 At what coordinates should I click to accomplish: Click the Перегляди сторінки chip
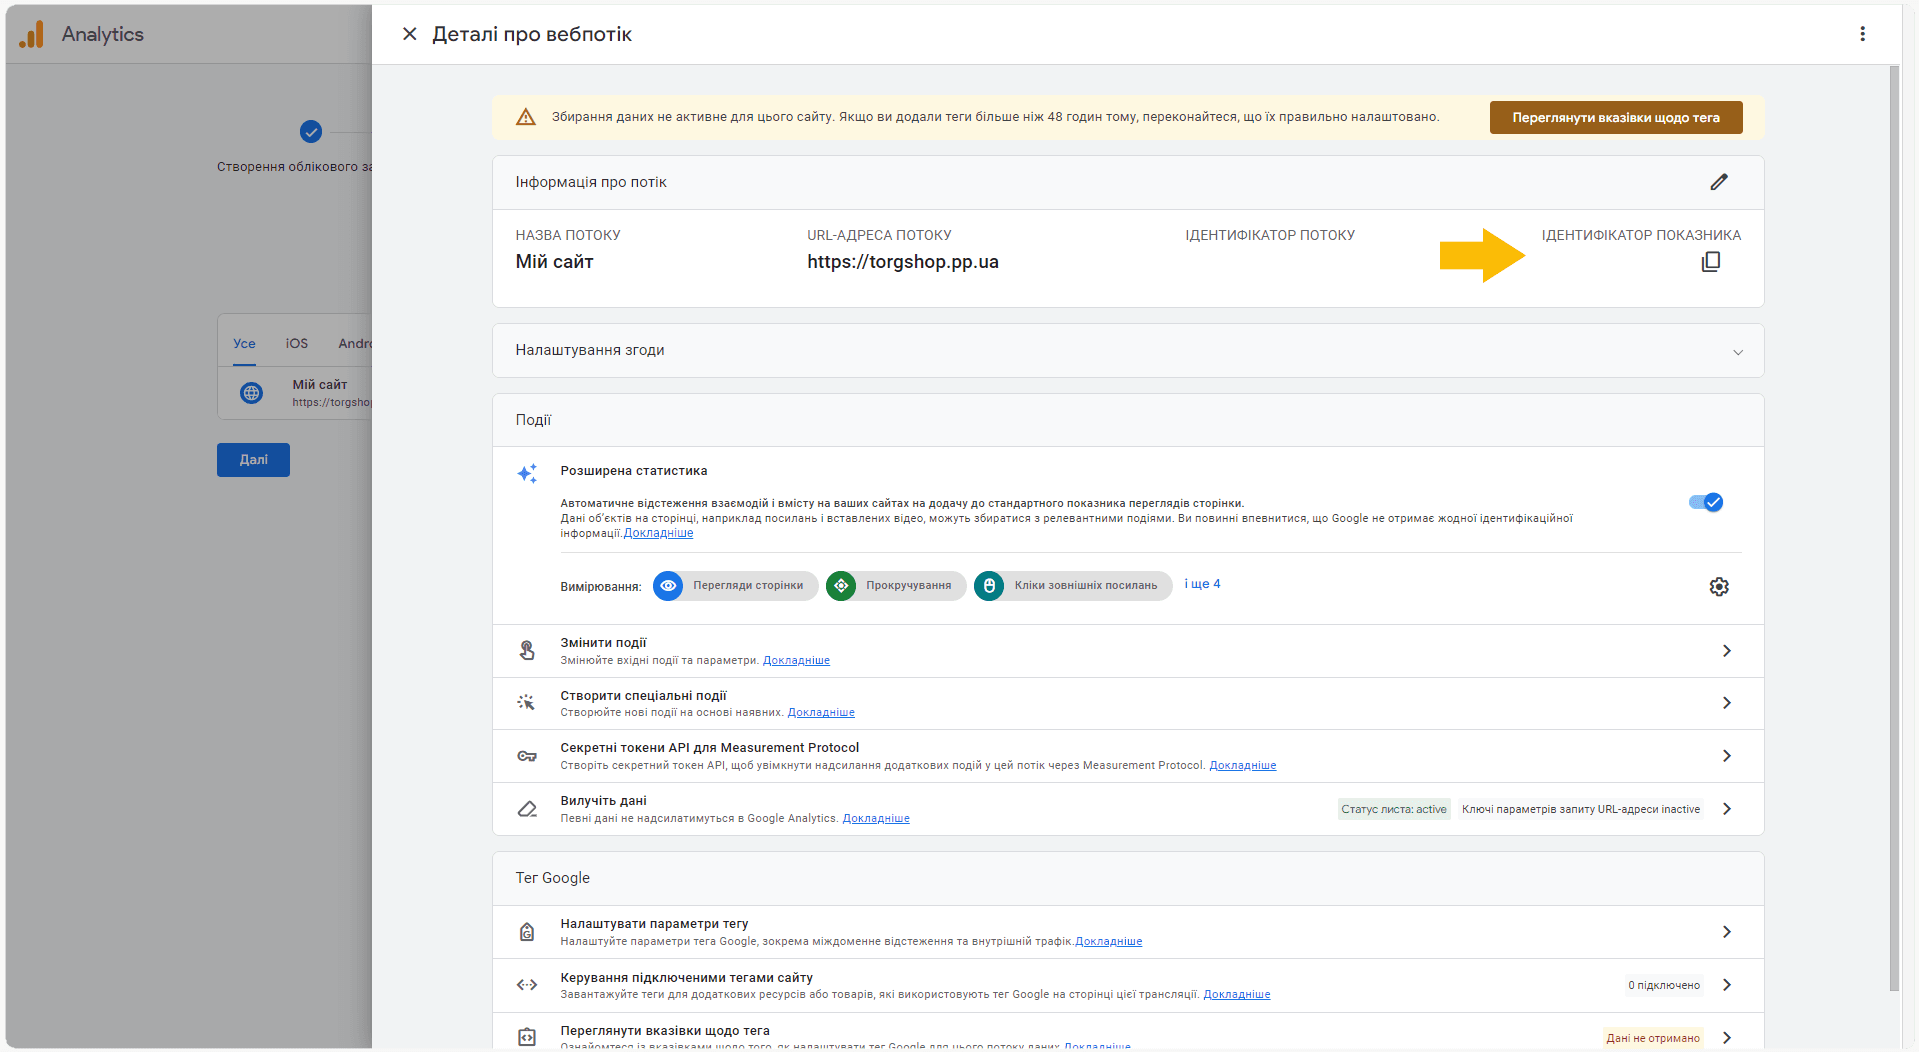point(736,586)
